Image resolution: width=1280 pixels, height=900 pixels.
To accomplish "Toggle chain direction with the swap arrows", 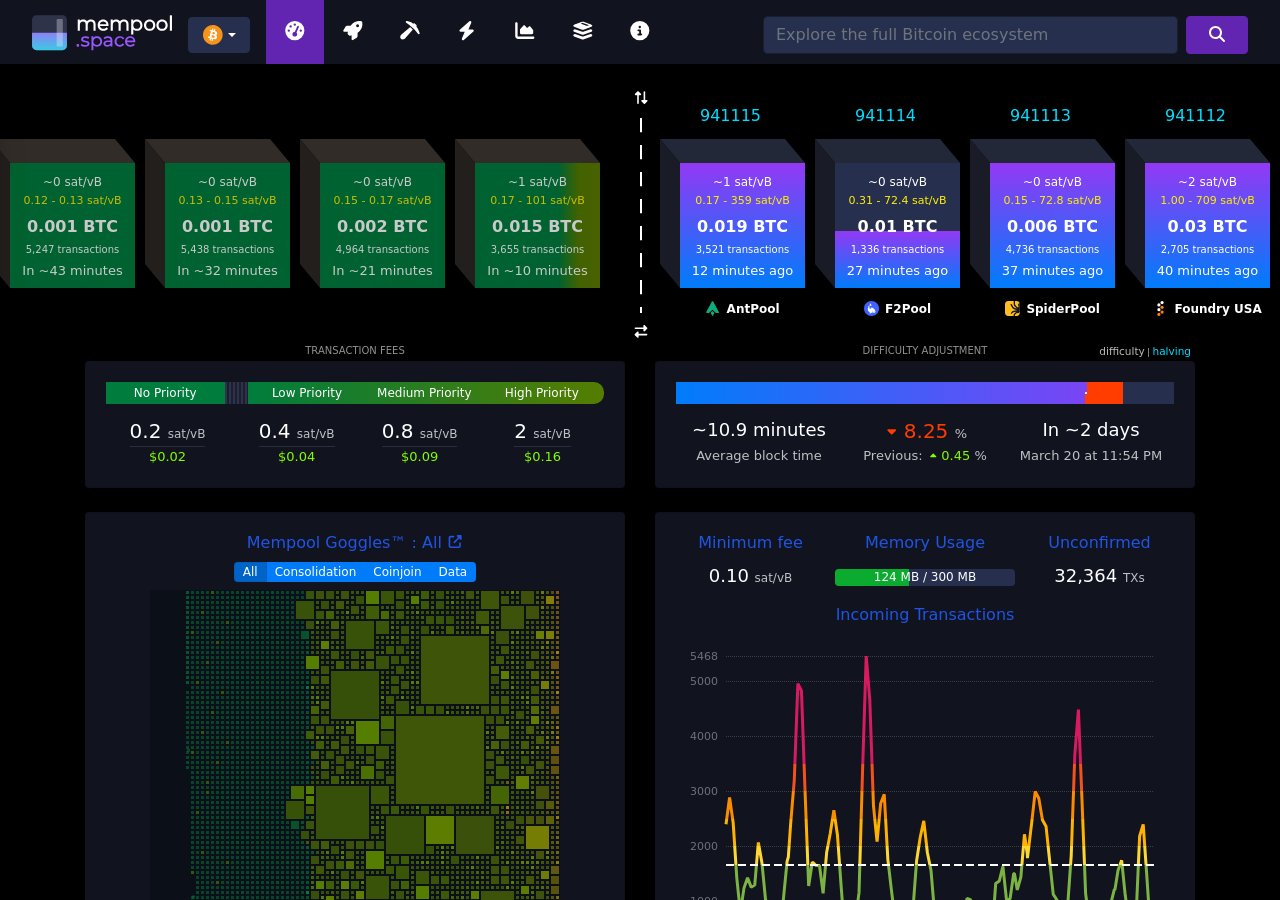I will (x=641, y=331).
